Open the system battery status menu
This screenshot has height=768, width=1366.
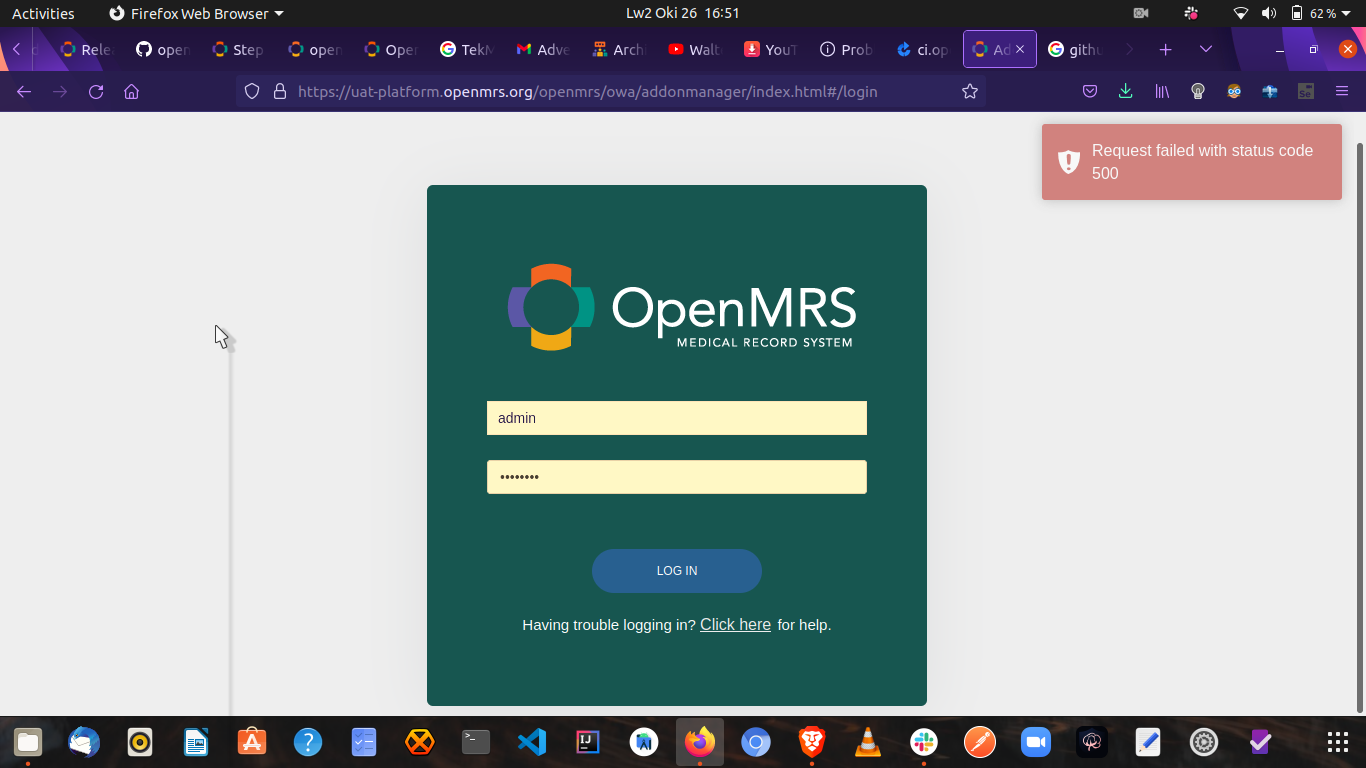[1319, 13]
